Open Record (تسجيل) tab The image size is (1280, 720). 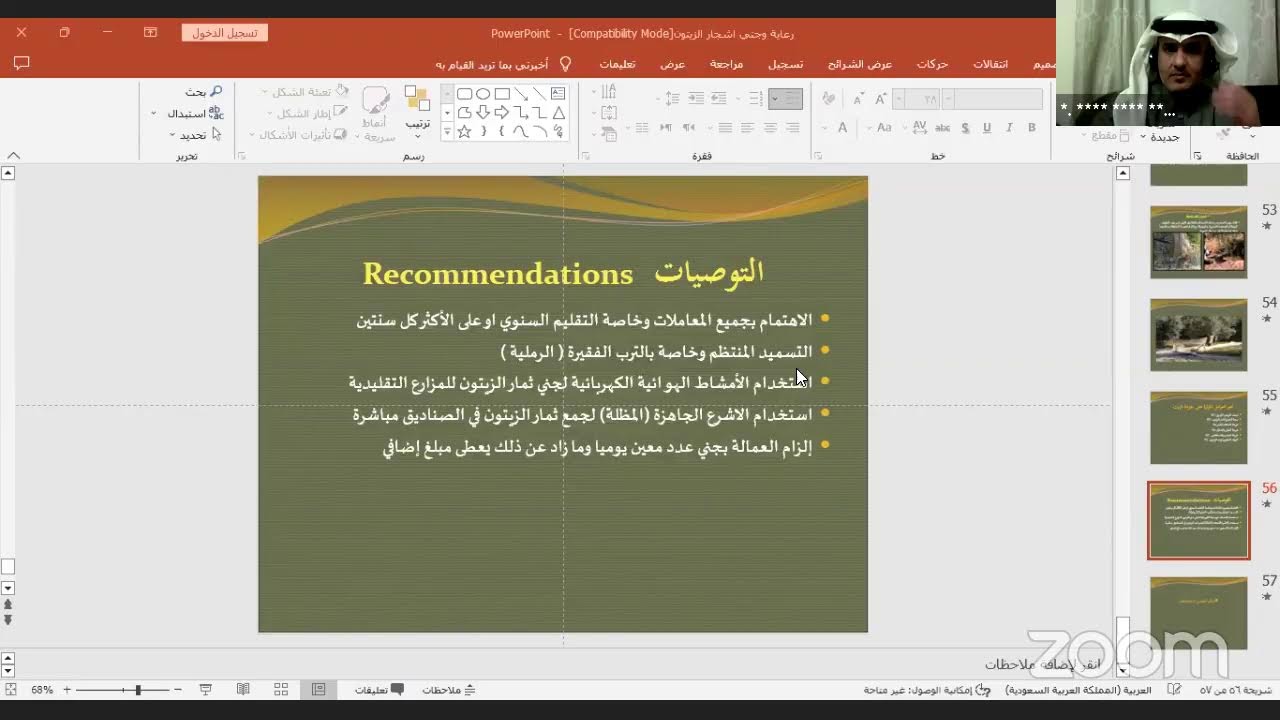785,64
